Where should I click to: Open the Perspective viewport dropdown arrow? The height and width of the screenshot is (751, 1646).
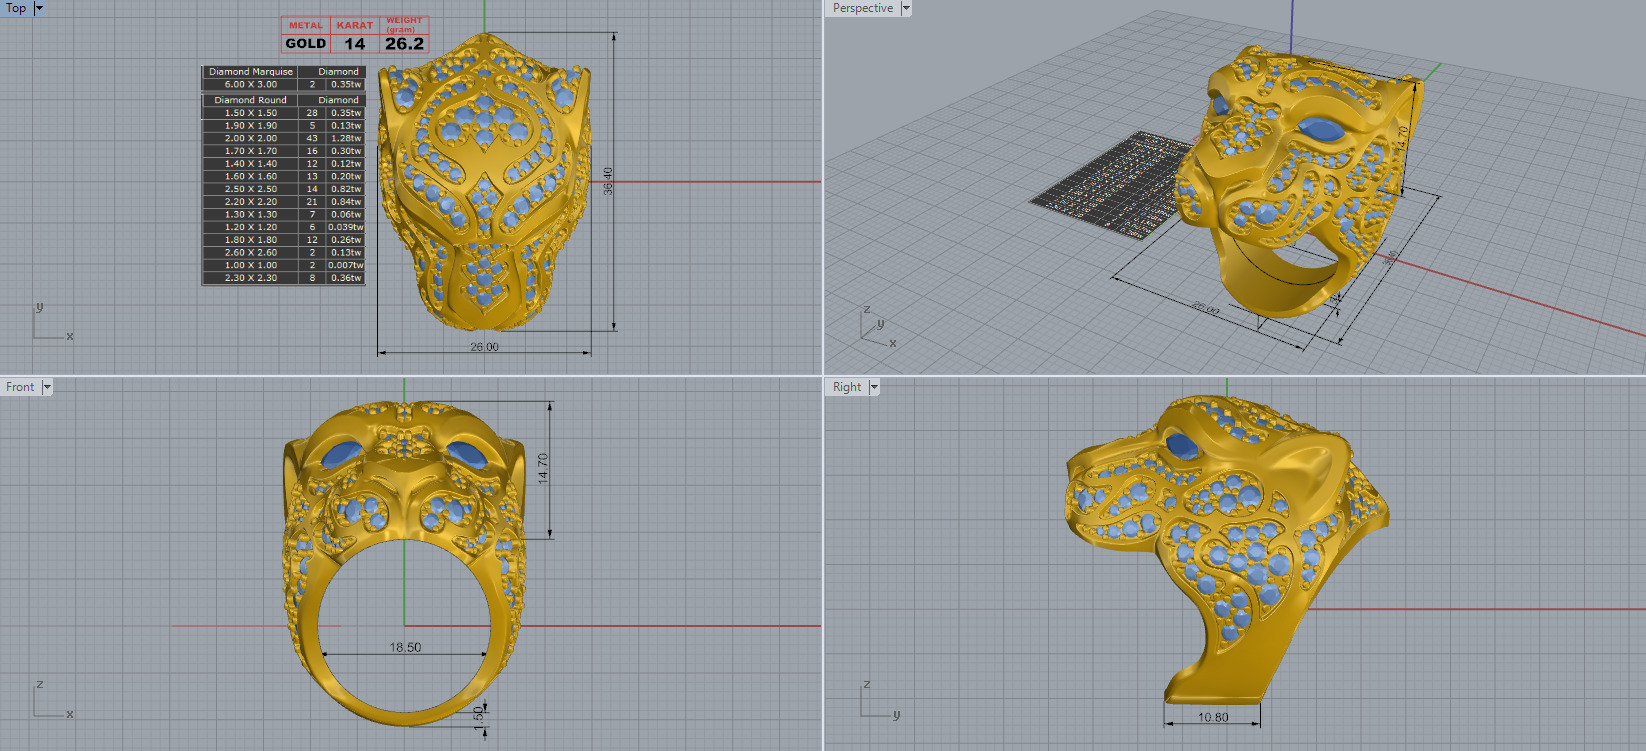(906, 8)
